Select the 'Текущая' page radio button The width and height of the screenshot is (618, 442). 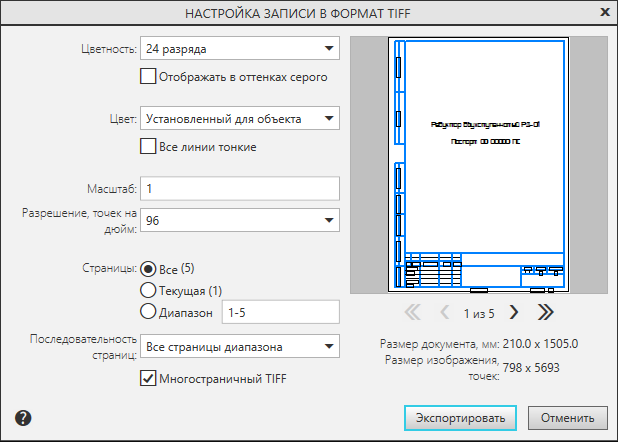(x=149, y=290)
